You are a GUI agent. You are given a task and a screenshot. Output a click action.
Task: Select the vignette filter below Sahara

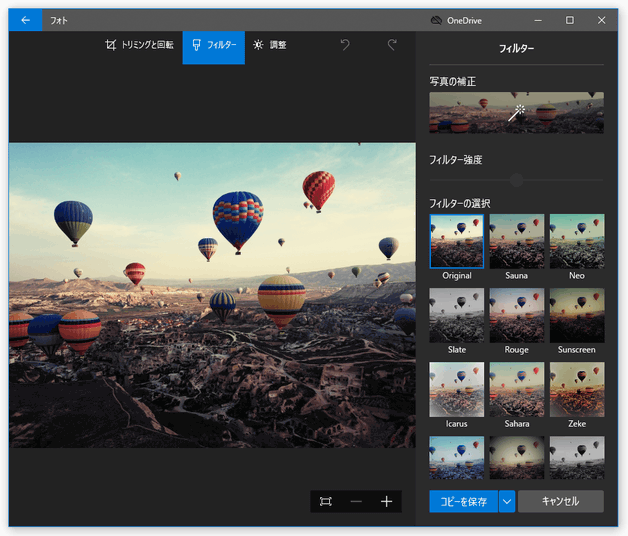517,457
